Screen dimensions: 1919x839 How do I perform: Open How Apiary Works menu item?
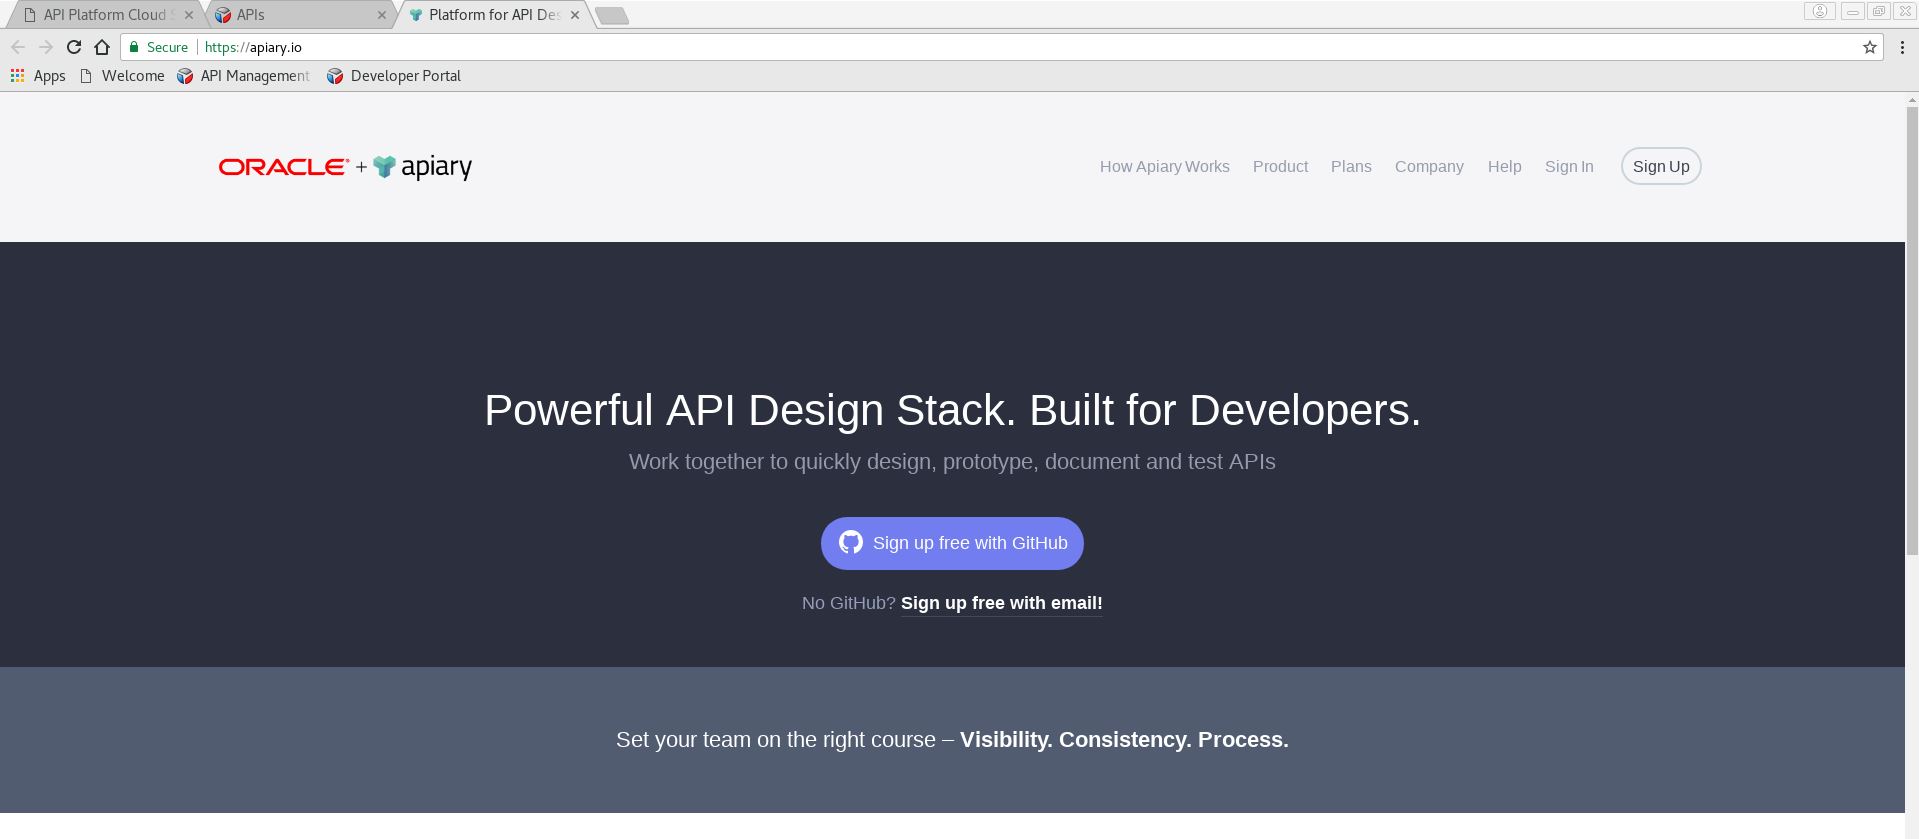click(x=1164, y=167)
